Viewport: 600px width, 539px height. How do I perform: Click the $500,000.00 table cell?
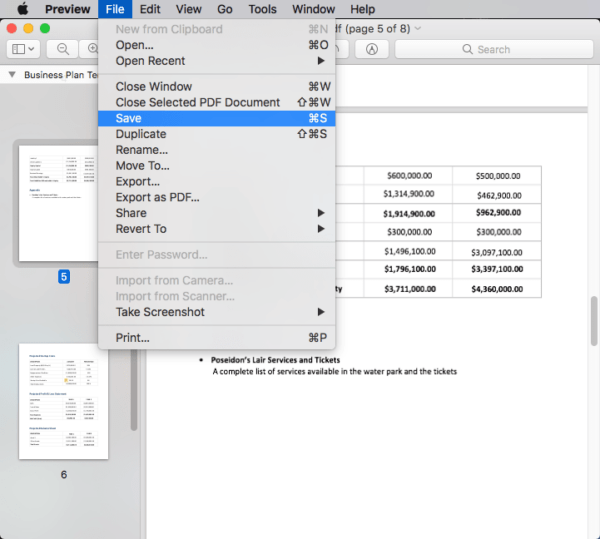[498, 176]
